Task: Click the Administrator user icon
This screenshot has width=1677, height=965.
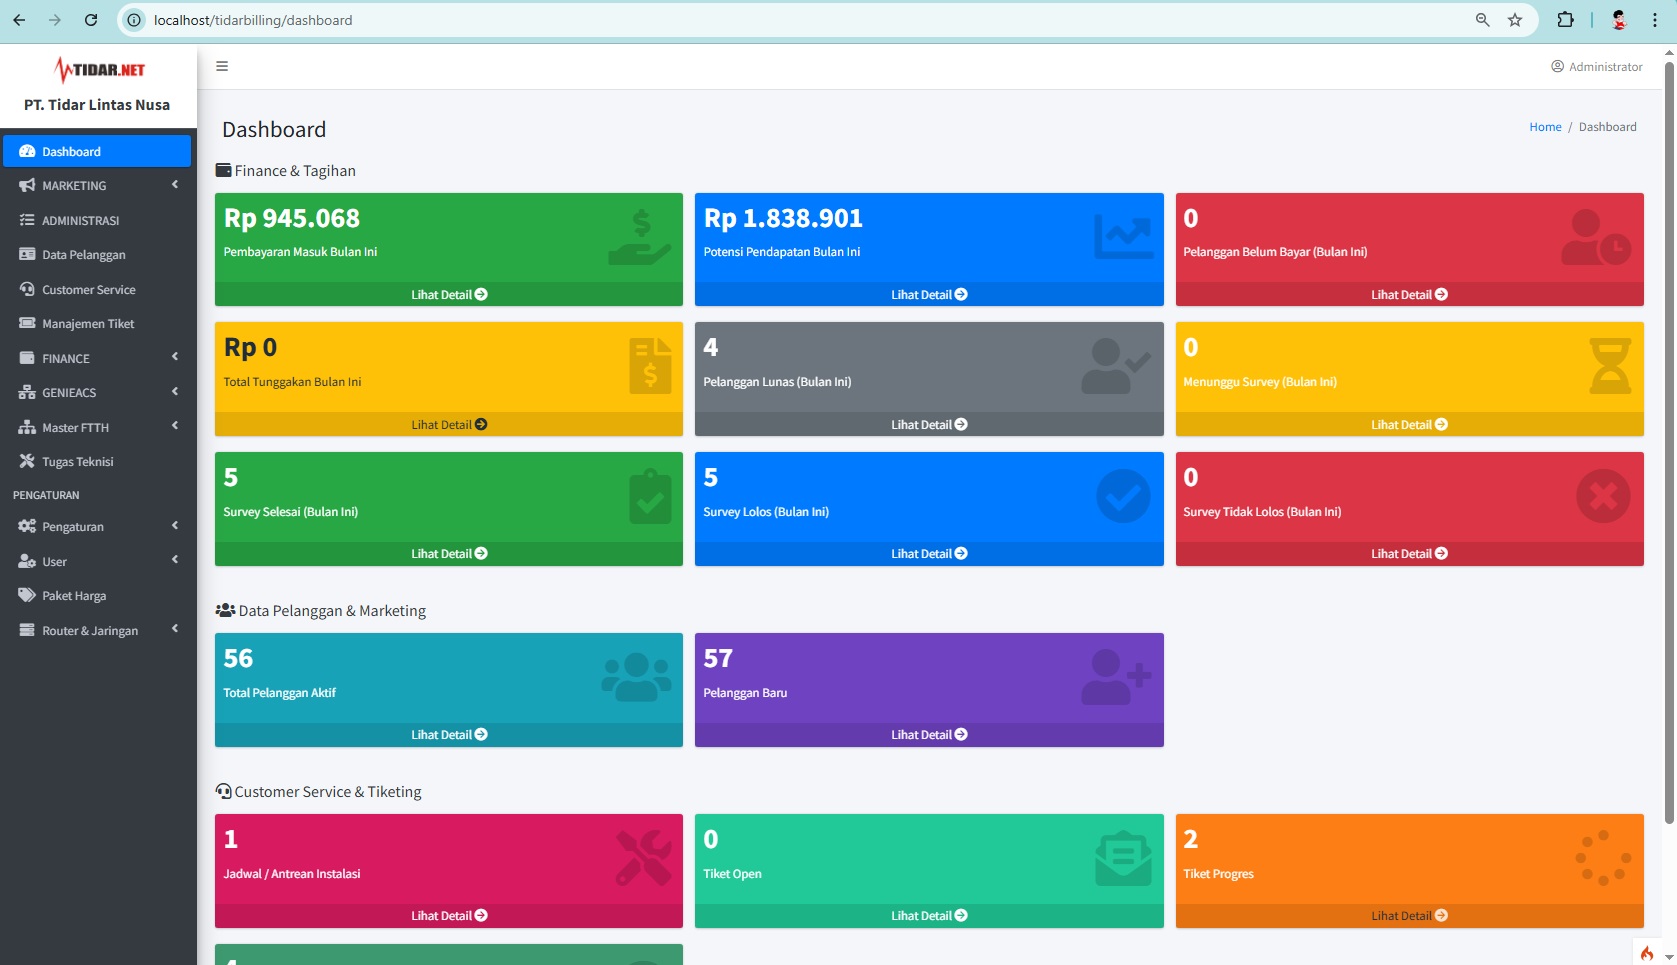Action: pos(1557,66)
